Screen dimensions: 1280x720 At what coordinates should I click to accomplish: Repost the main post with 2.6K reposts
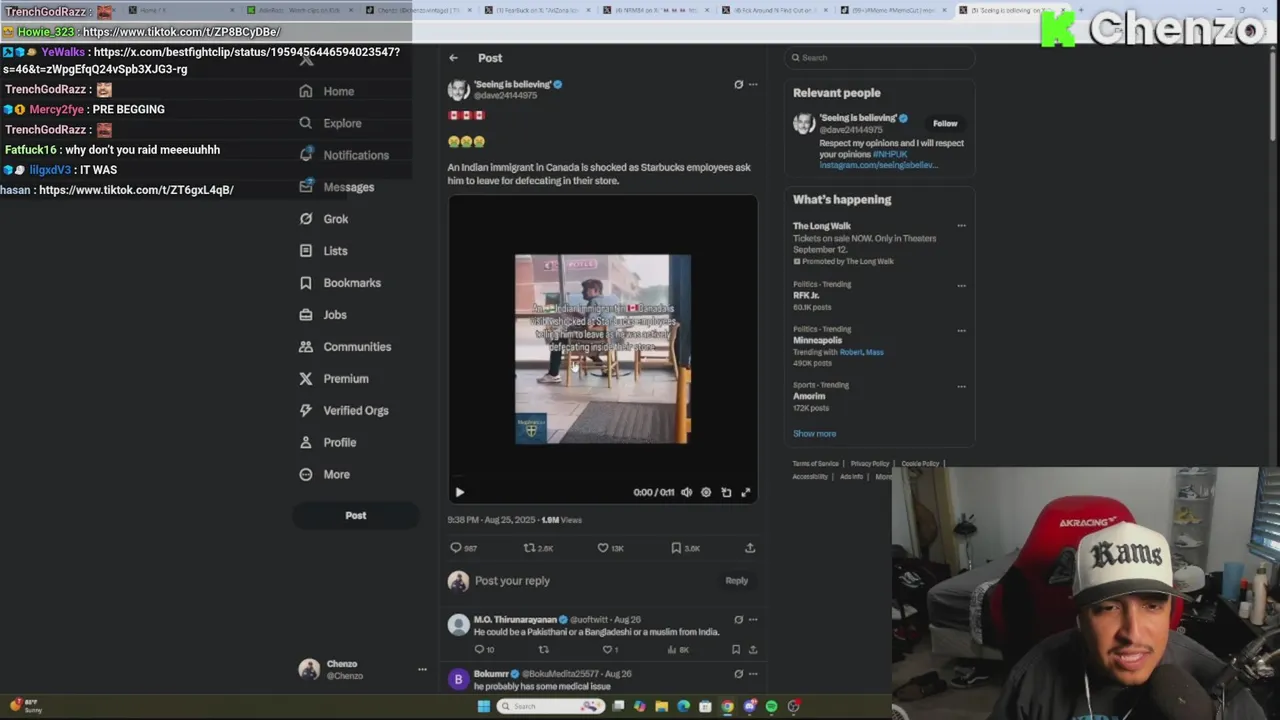pyautogui.click(x=530, y=548)
